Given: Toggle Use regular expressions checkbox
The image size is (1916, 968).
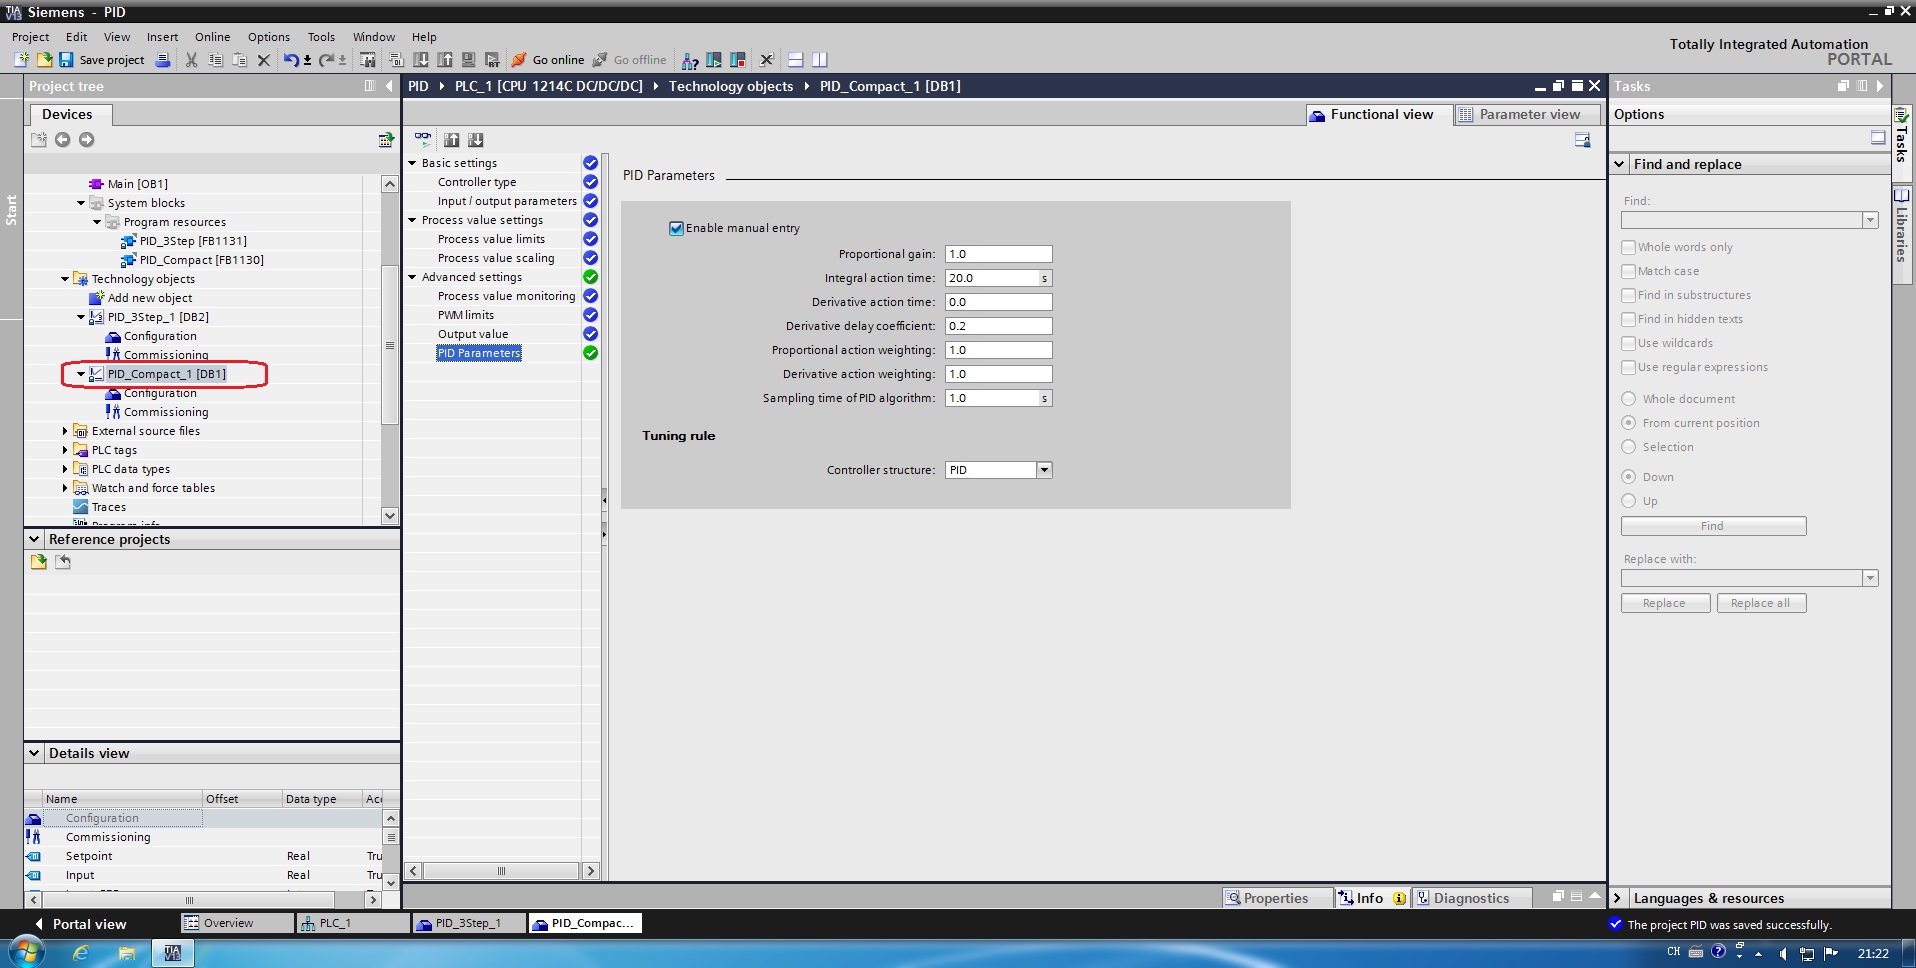Looking at the screenshot, I should tap(1629, 367).
